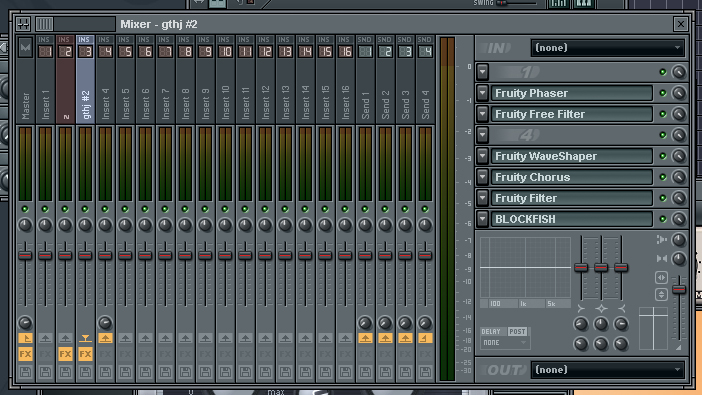
Task: Mute gthj #2 track with its green LED
Action: [85, 209]
